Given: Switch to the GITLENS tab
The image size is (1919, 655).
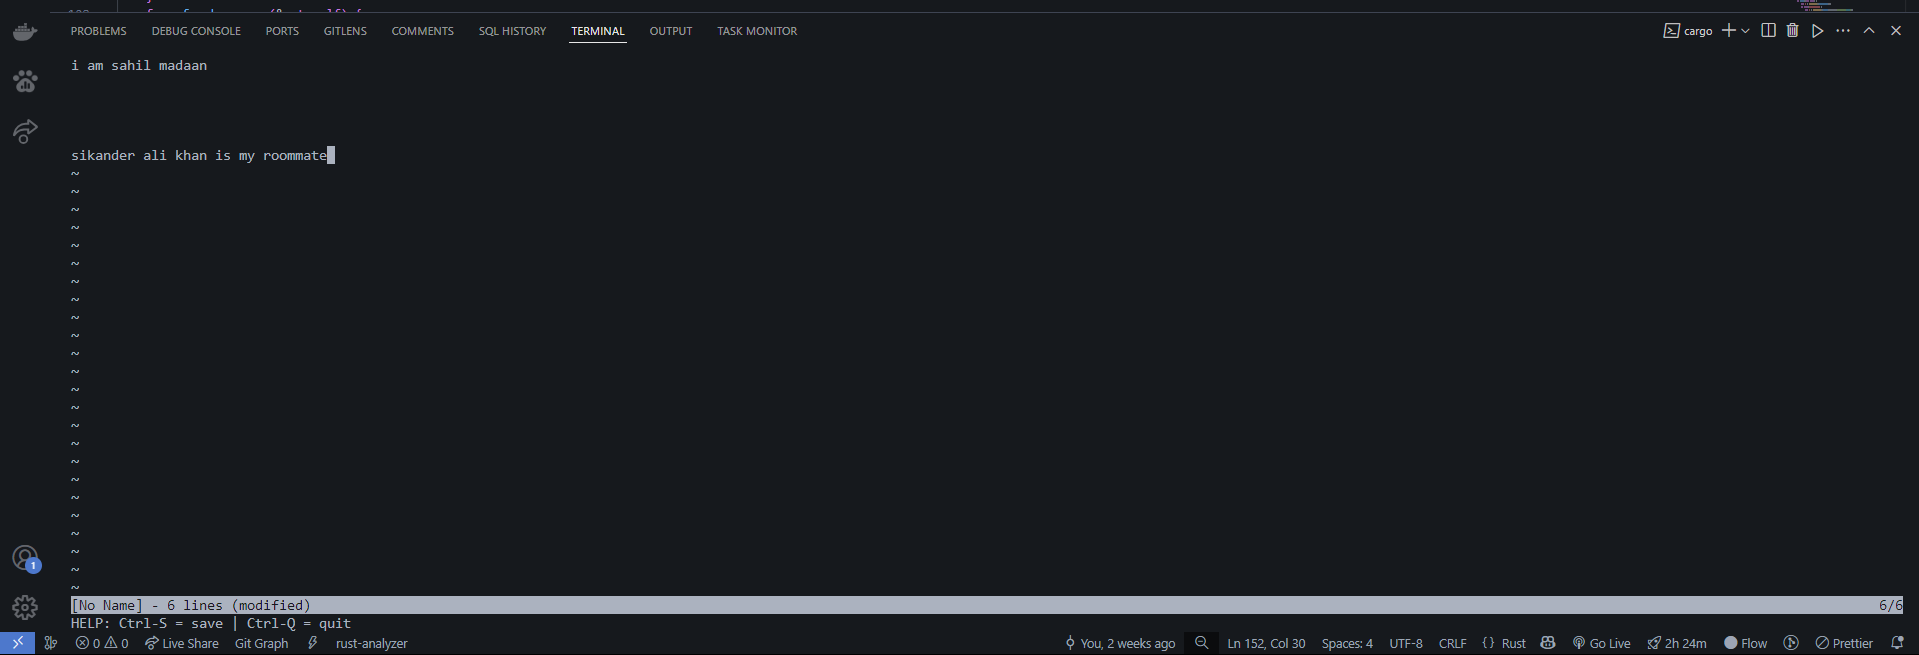Looking at the screenshot, I should tap(345, 31).
